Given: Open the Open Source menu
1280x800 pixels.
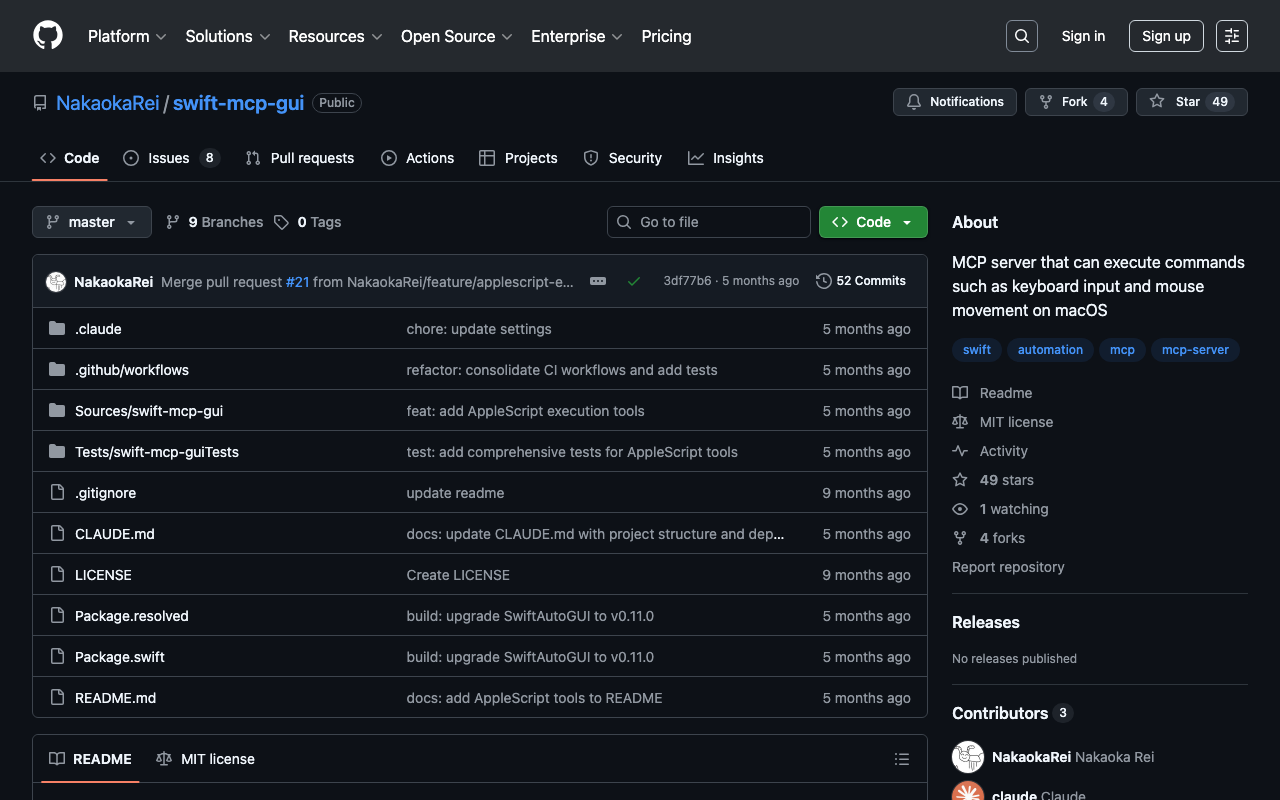Looking at the screenshot, I should [x=456, y=36].
